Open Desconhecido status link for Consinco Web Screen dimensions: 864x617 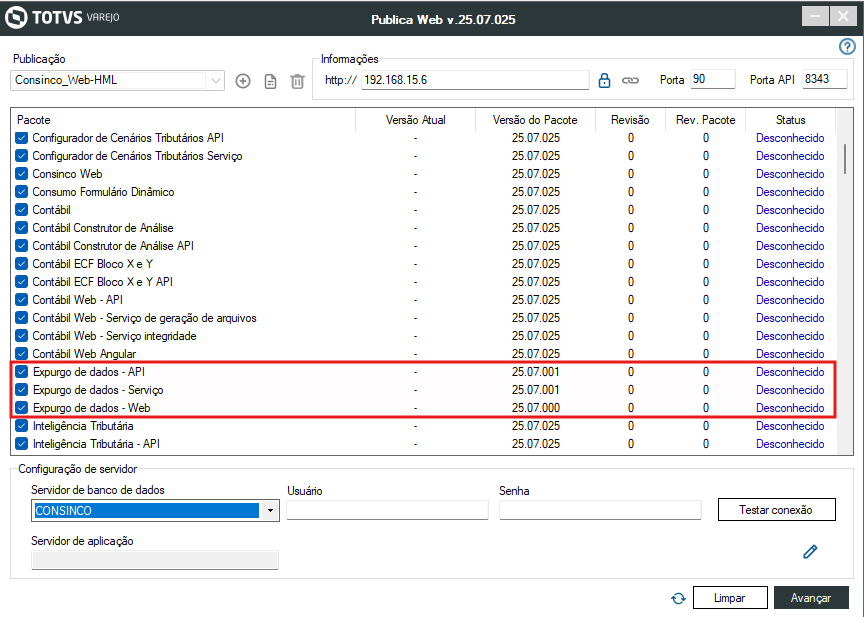pos(790,174)
